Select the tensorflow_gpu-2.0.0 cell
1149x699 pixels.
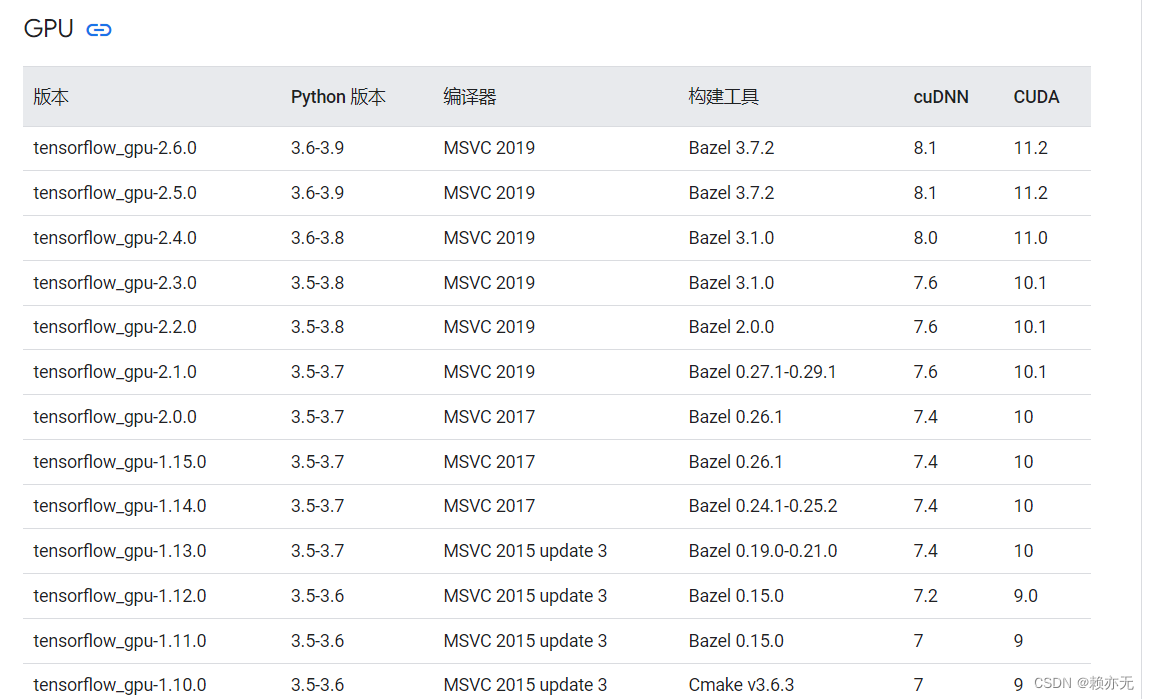115,417
